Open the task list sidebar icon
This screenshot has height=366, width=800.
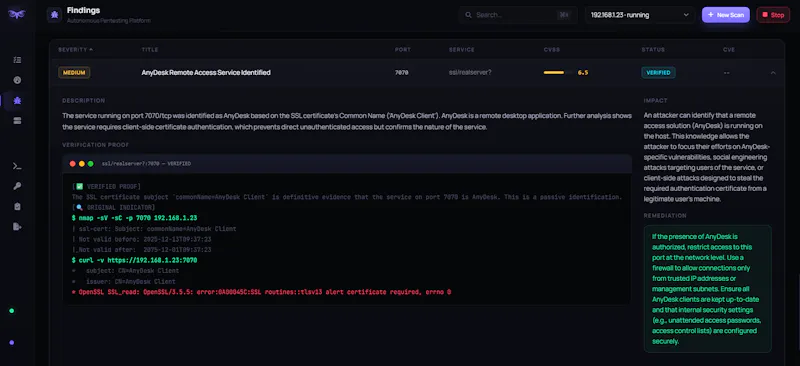17,60
